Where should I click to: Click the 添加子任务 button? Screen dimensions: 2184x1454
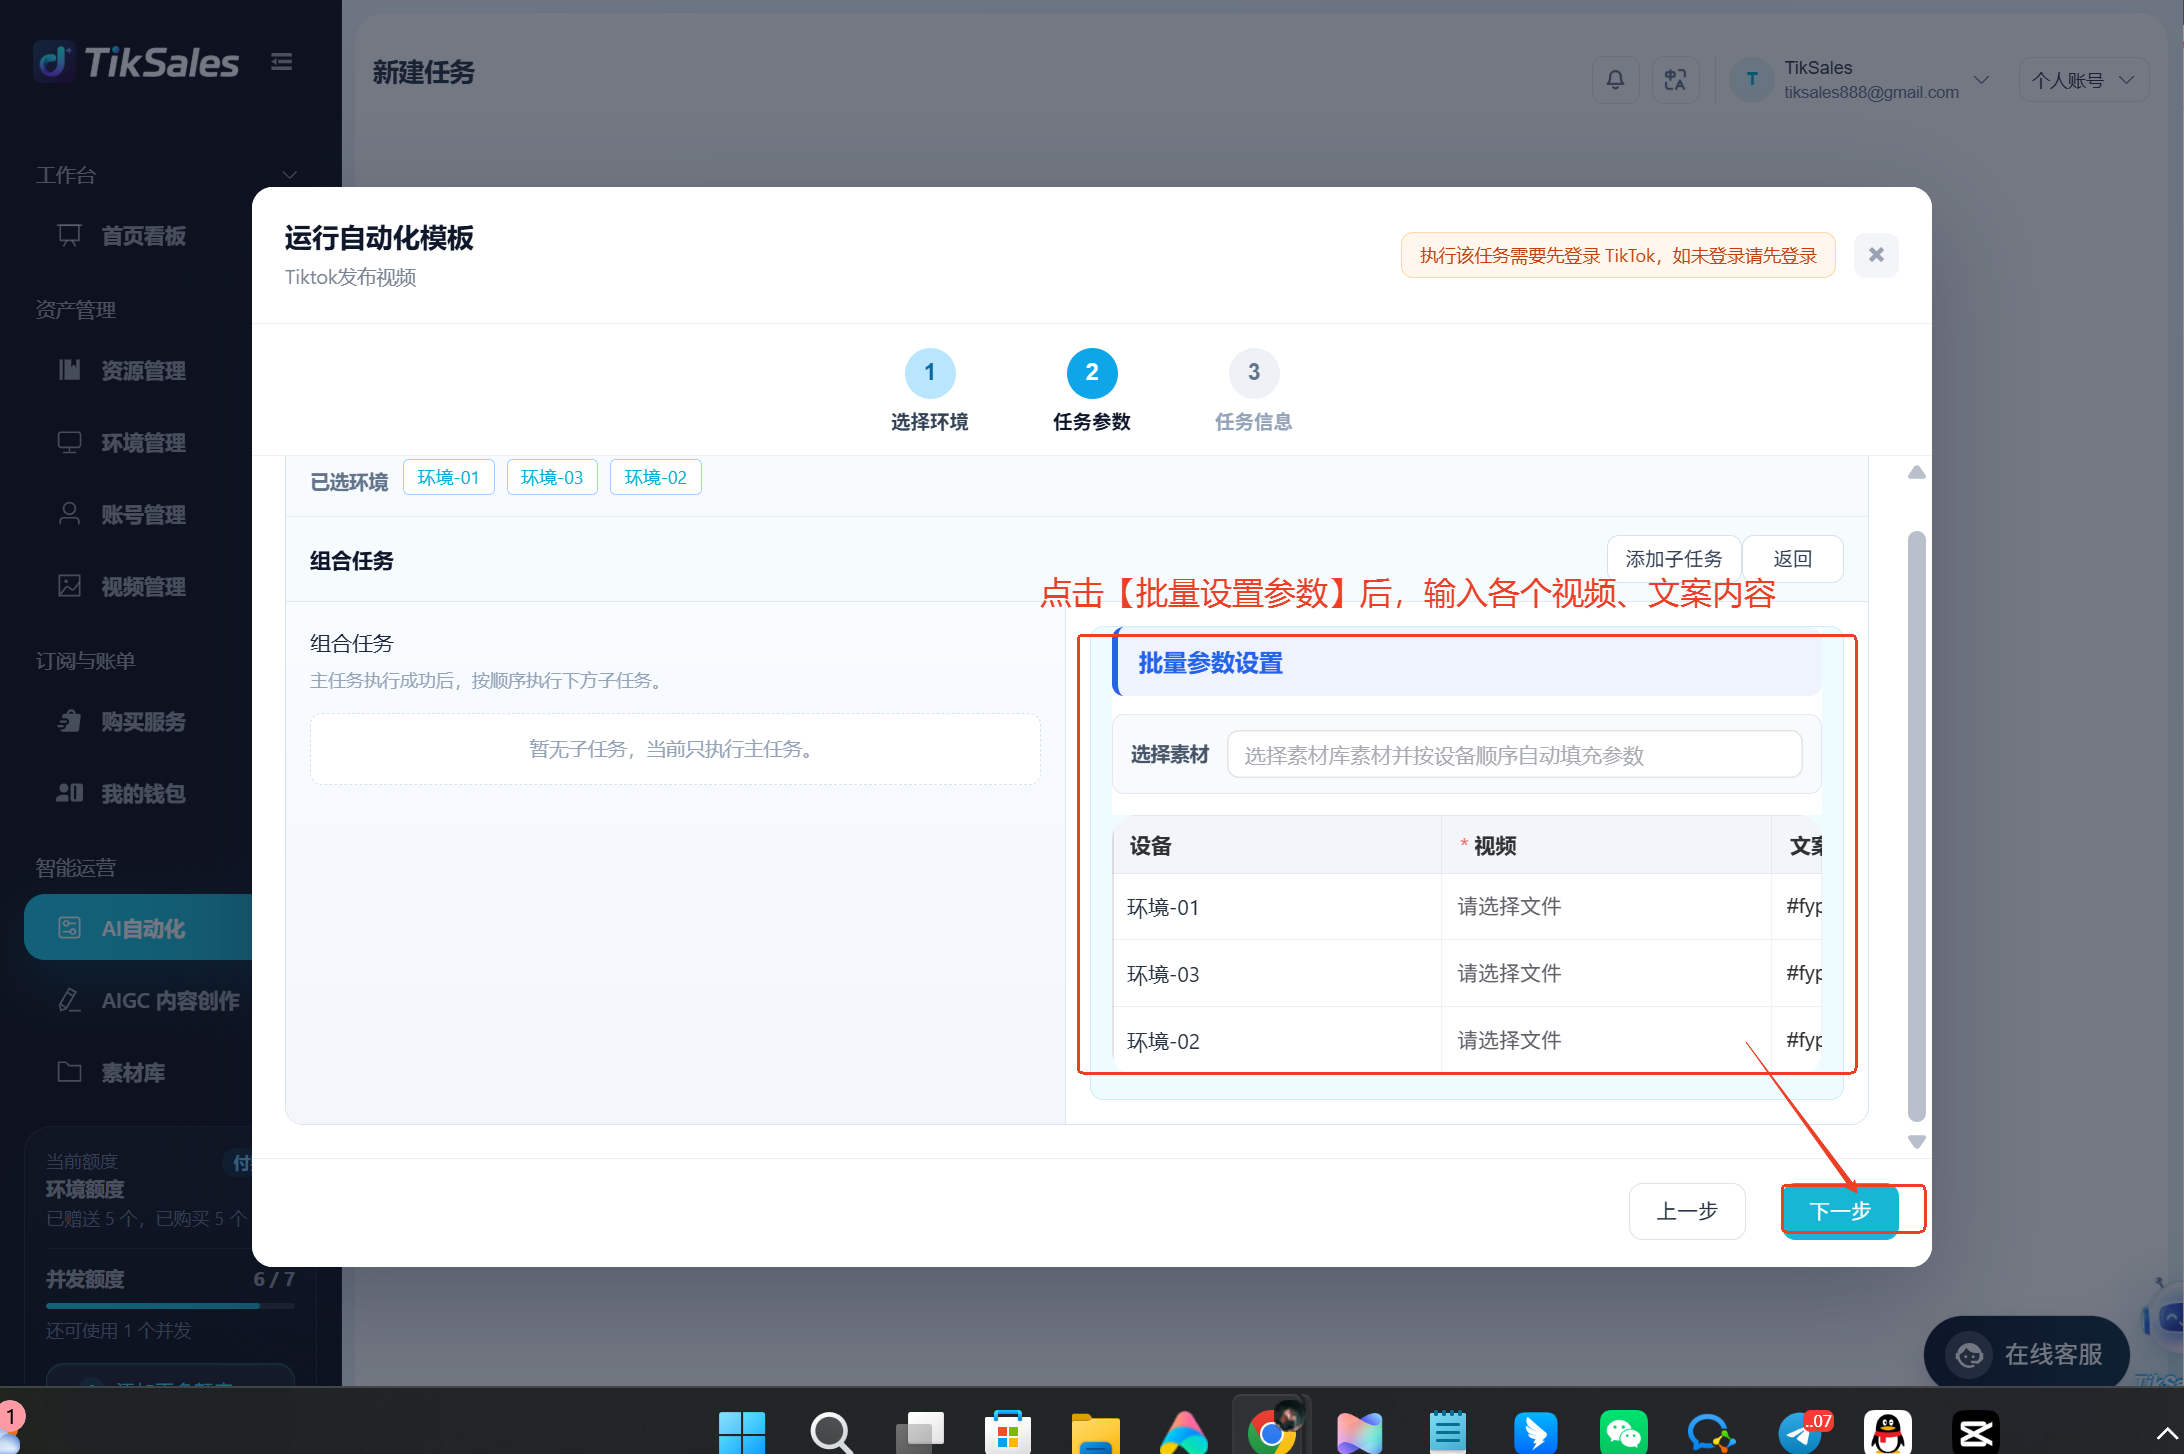[1674, 559]
